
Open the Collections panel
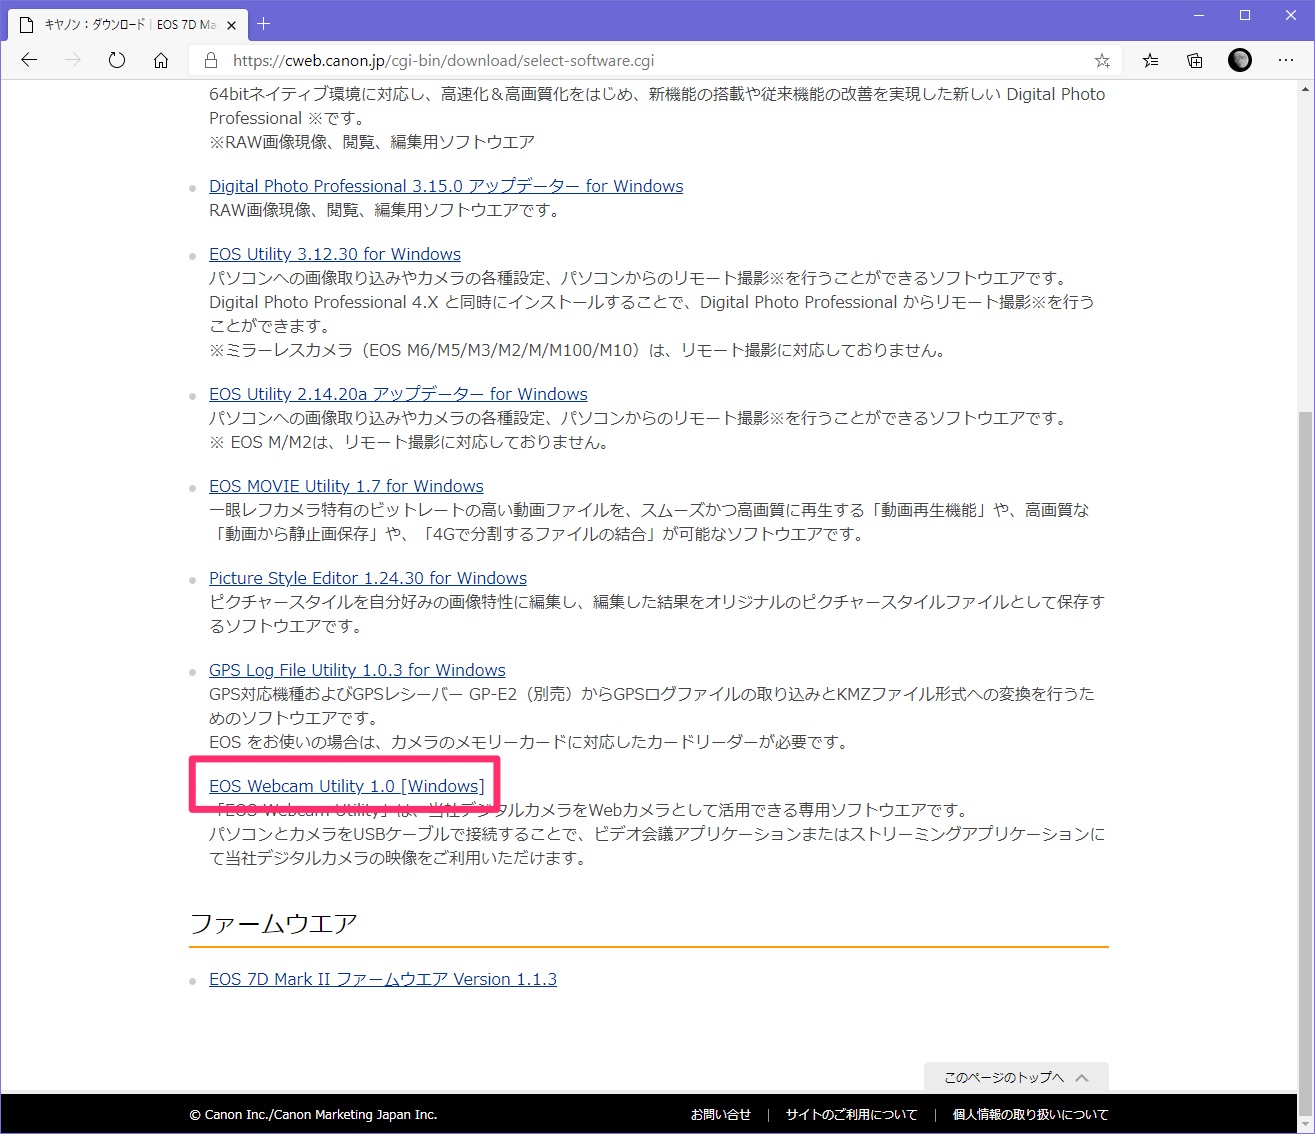tap(1195, 60)
